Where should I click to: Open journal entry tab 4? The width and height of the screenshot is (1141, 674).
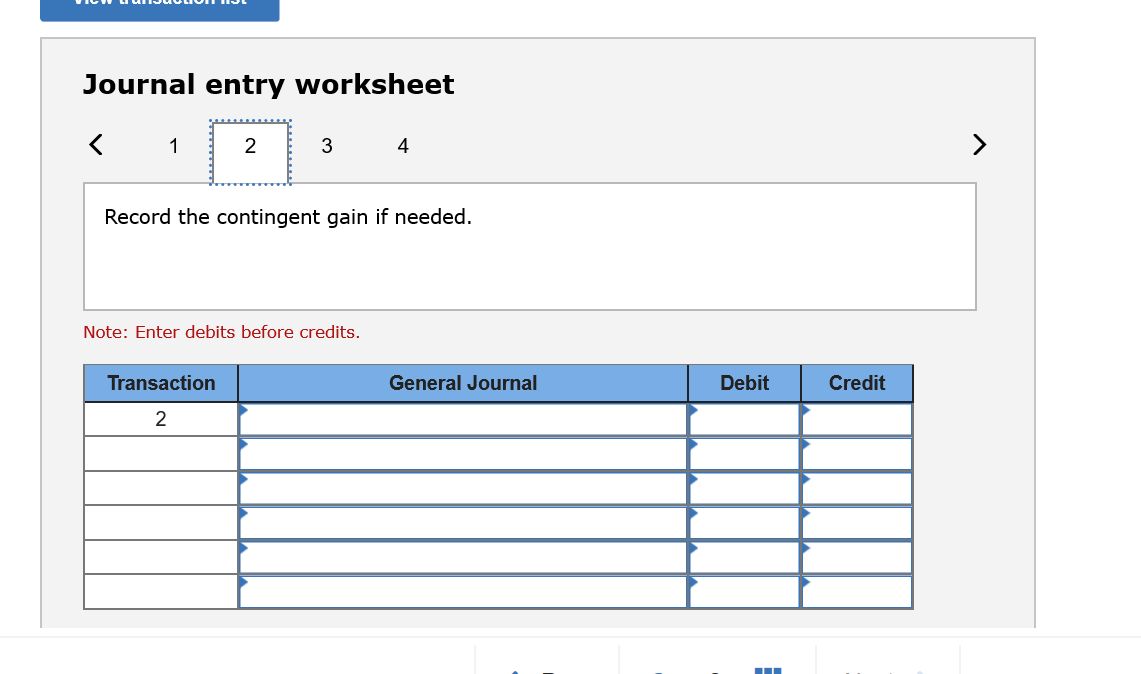pos(403,146)
